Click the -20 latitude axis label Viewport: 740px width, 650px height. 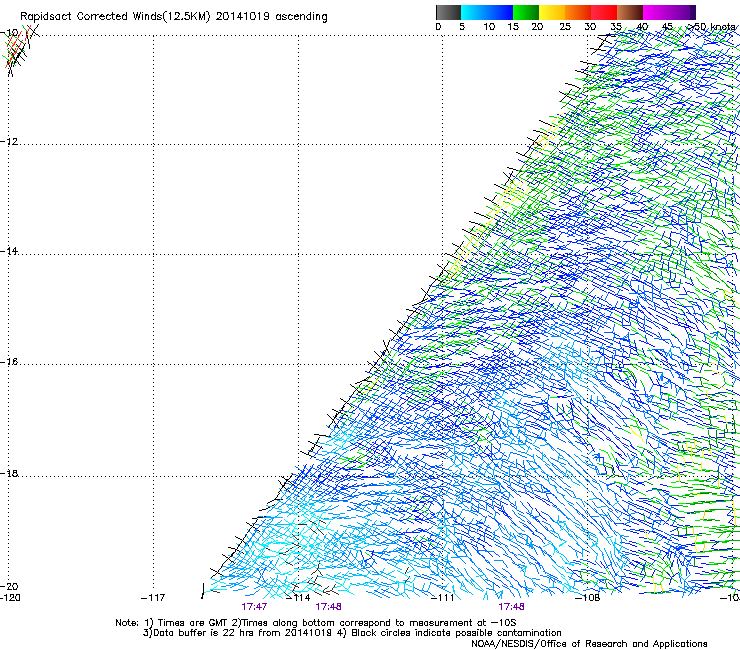pos(9,586)
